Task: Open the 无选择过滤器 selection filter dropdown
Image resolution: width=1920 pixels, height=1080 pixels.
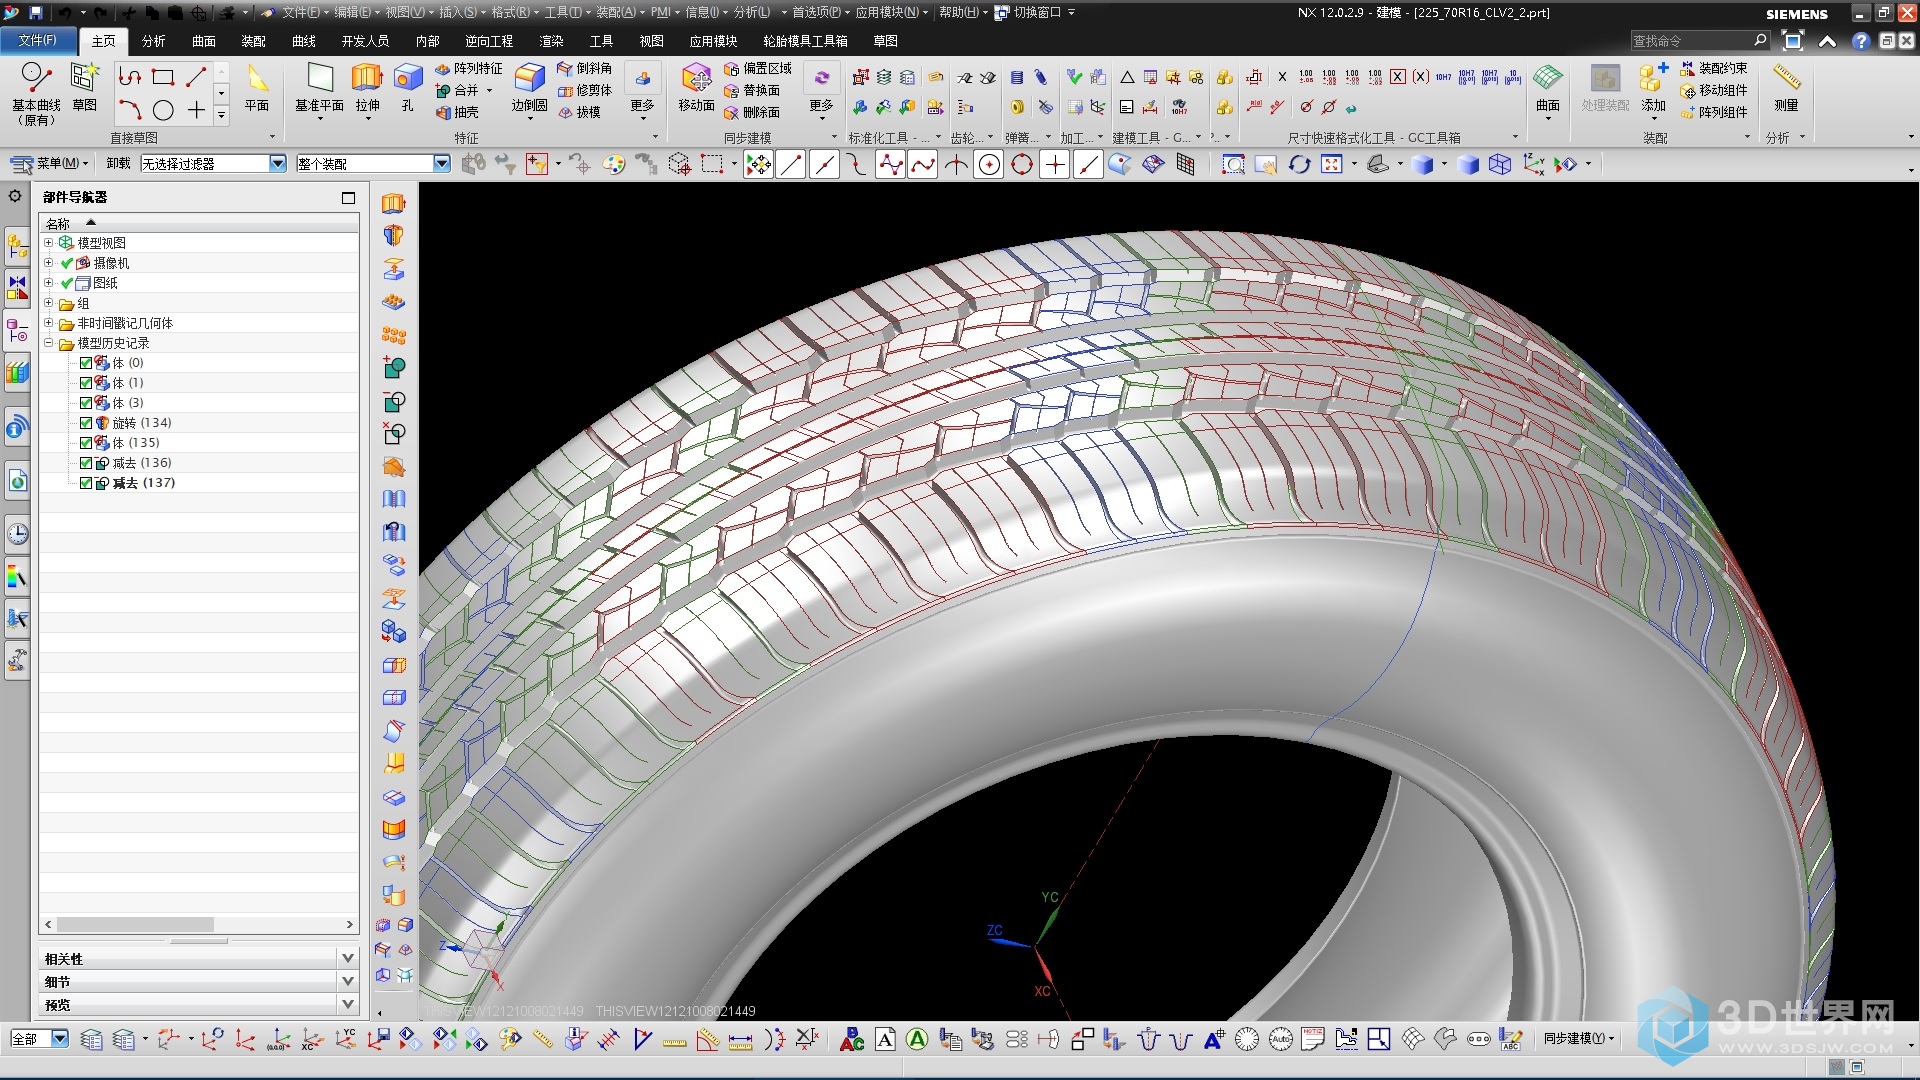Action: tap(278, 163)
